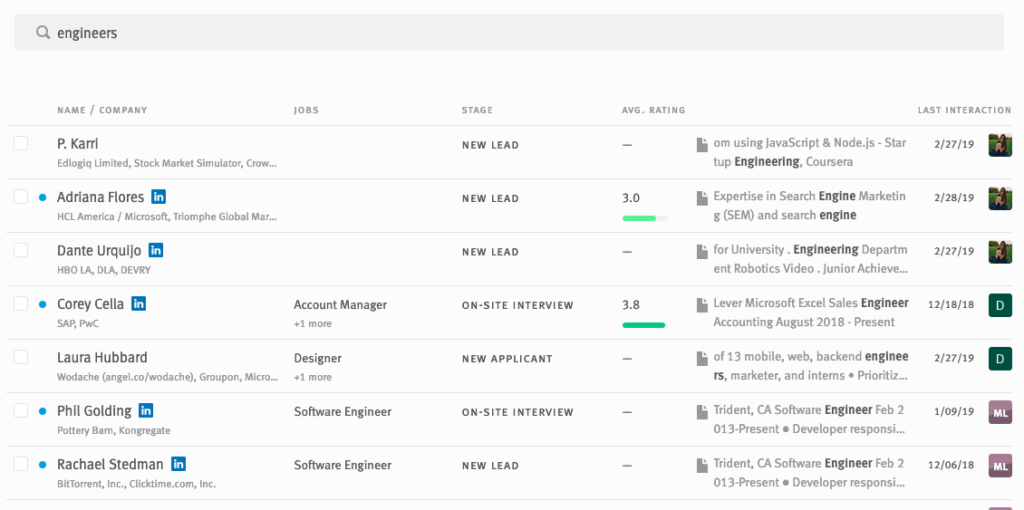1024x510 pixels.
Task: Click the 12/18/18 last interaction date
Action: pos(951,304)
